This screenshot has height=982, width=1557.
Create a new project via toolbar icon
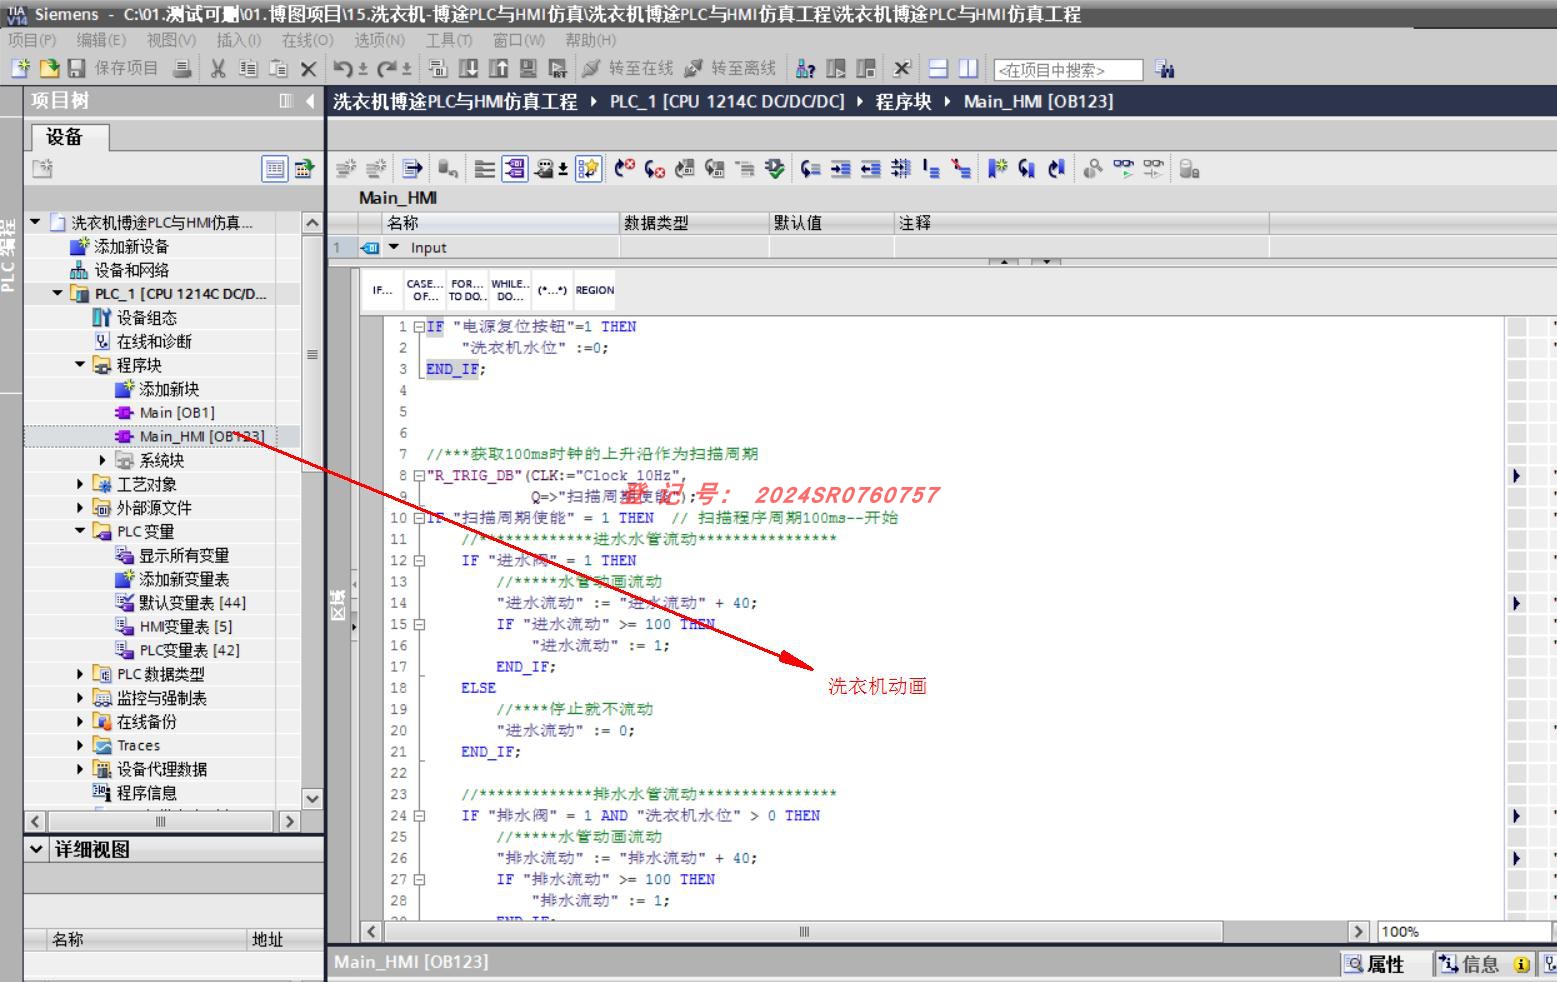pyautogui.click(x=20, y=68)
